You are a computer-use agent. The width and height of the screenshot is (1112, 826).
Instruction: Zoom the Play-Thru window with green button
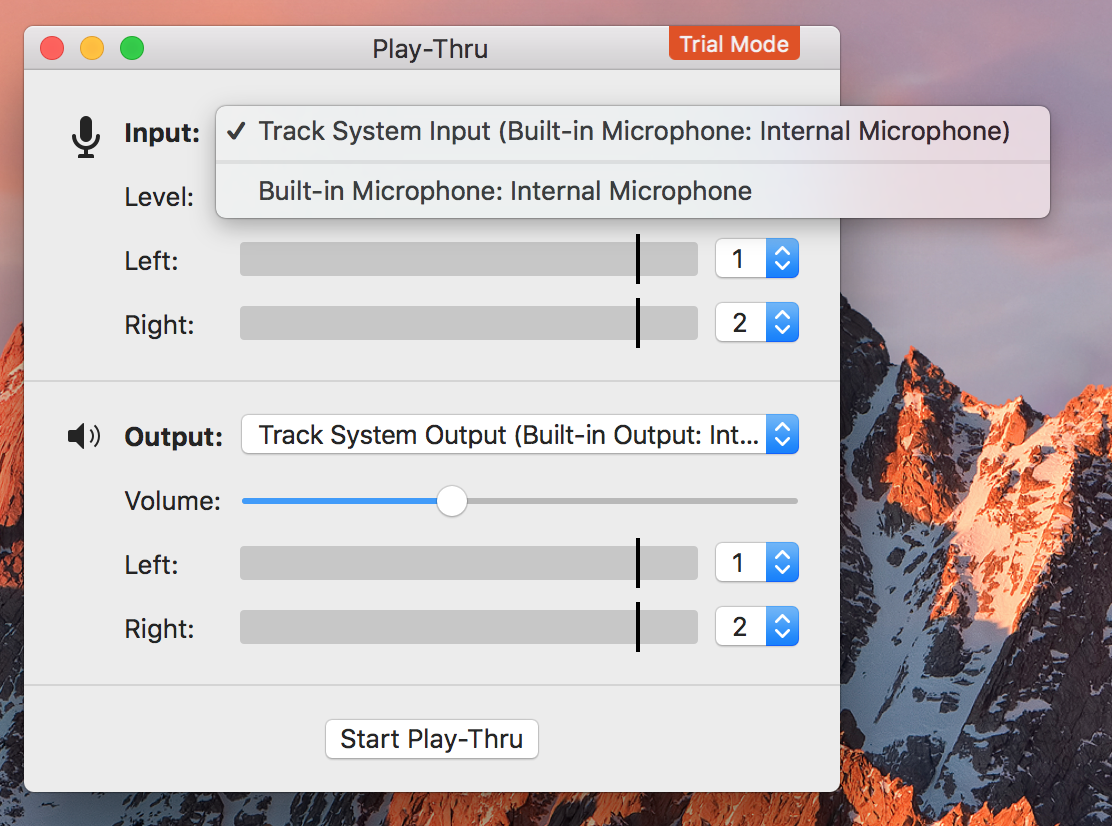click(x=132, y=48)
